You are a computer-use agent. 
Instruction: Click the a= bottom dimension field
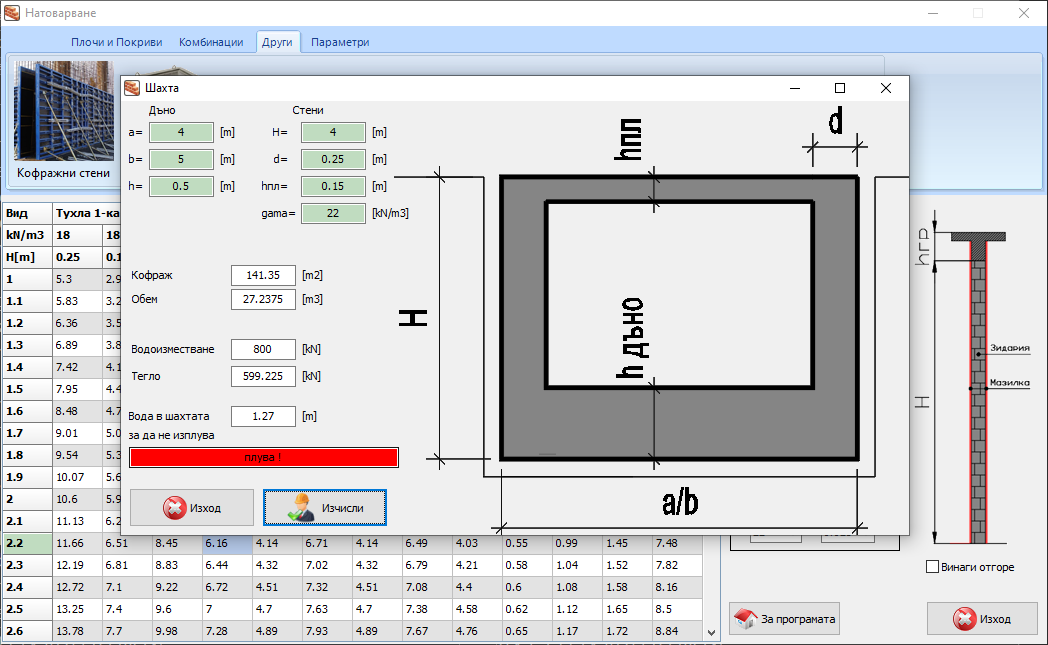[x=181, y=132]
